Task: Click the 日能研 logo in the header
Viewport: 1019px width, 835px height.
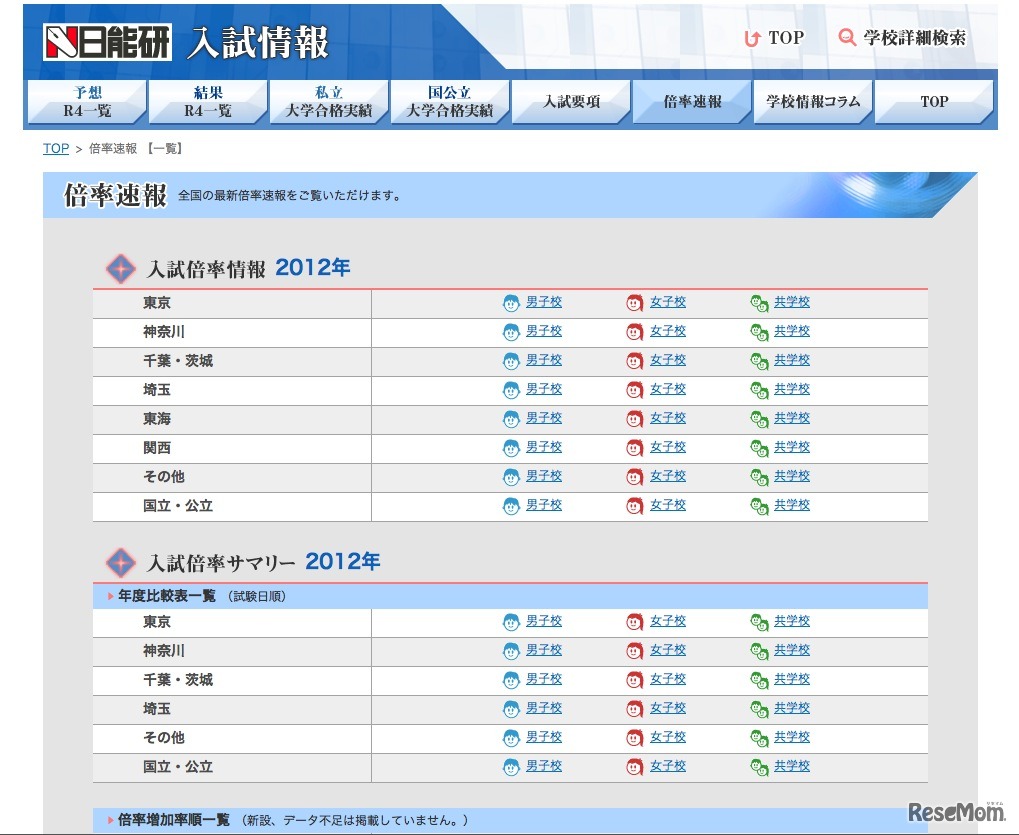Action: pos(107,41)
